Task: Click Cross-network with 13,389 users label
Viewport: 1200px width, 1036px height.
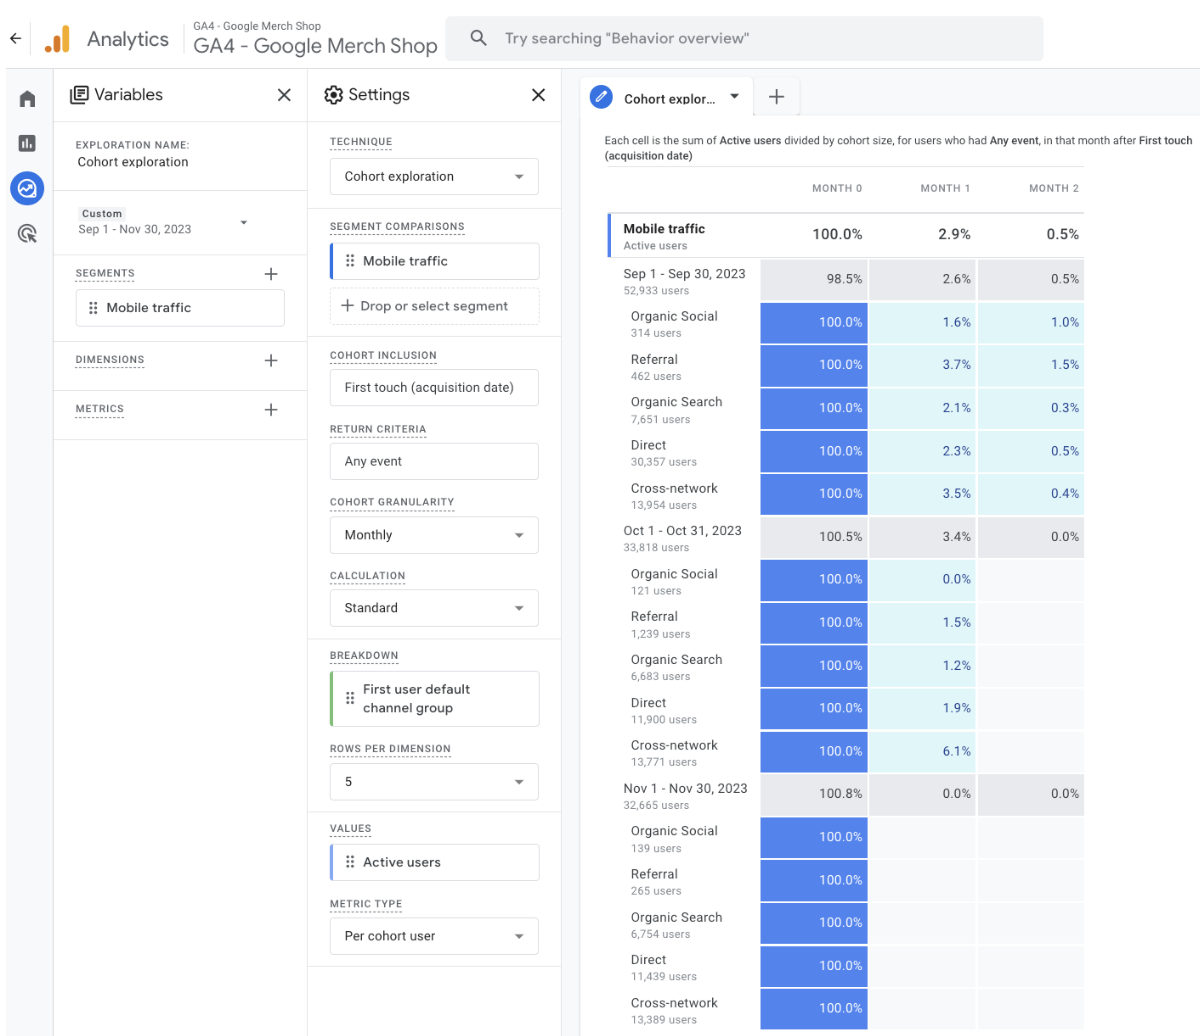Action: point(674,1010)
